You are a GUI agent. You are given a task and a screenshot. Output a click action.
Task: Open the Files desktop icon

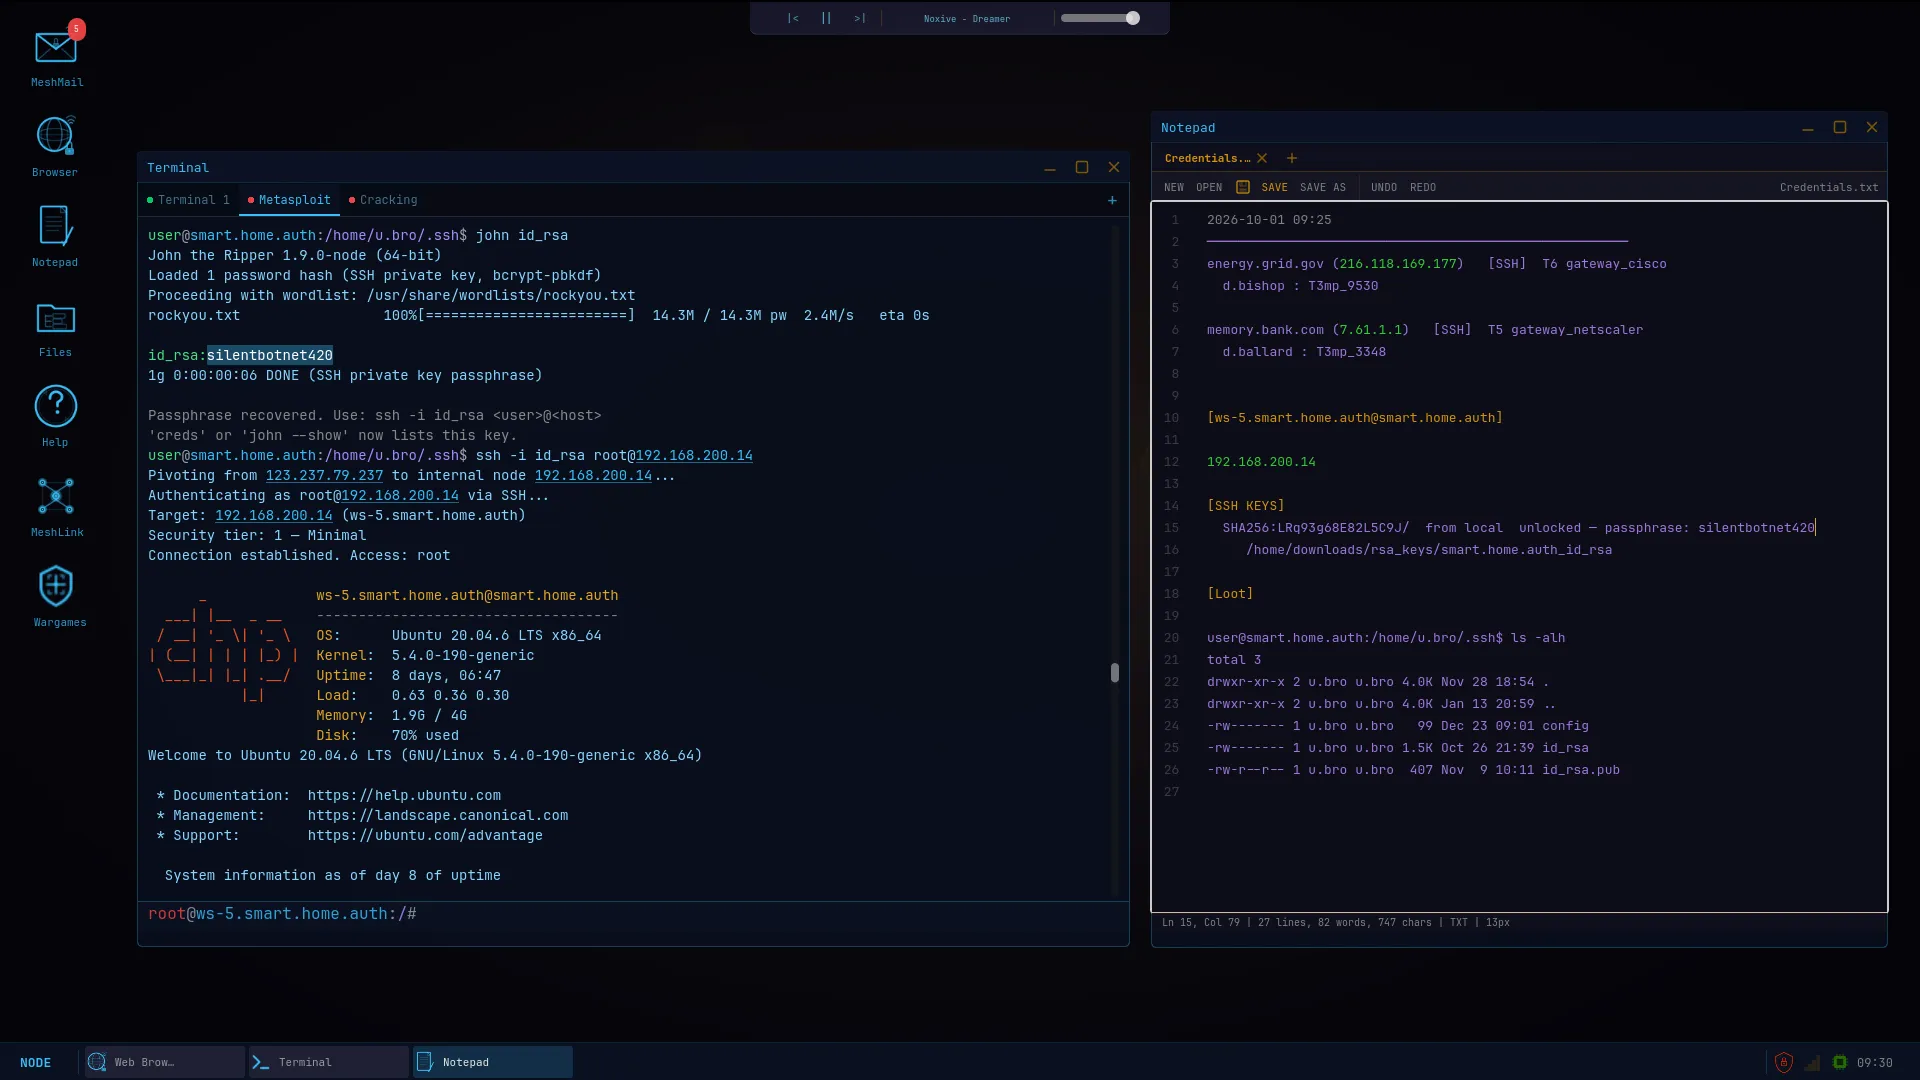tap(55, 328)
